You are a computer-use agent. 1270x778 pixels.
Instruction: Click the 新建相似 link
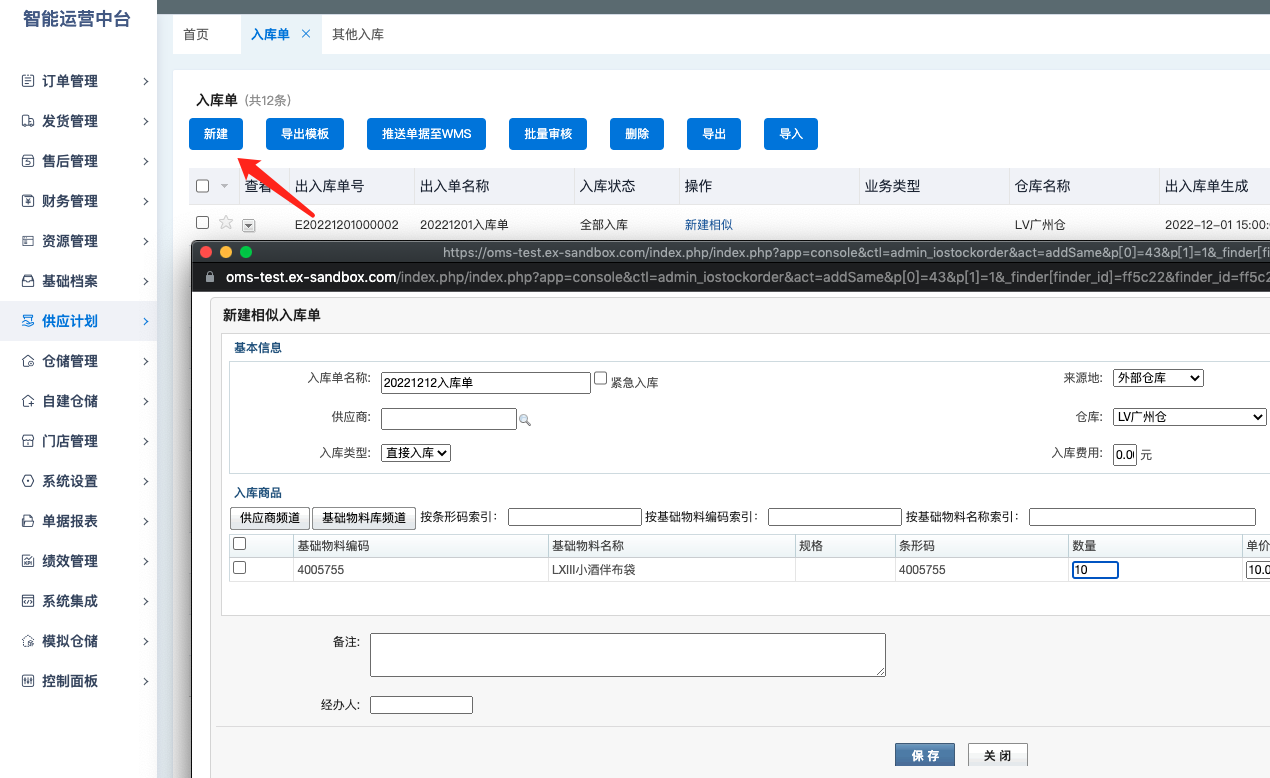pos(709,225)
